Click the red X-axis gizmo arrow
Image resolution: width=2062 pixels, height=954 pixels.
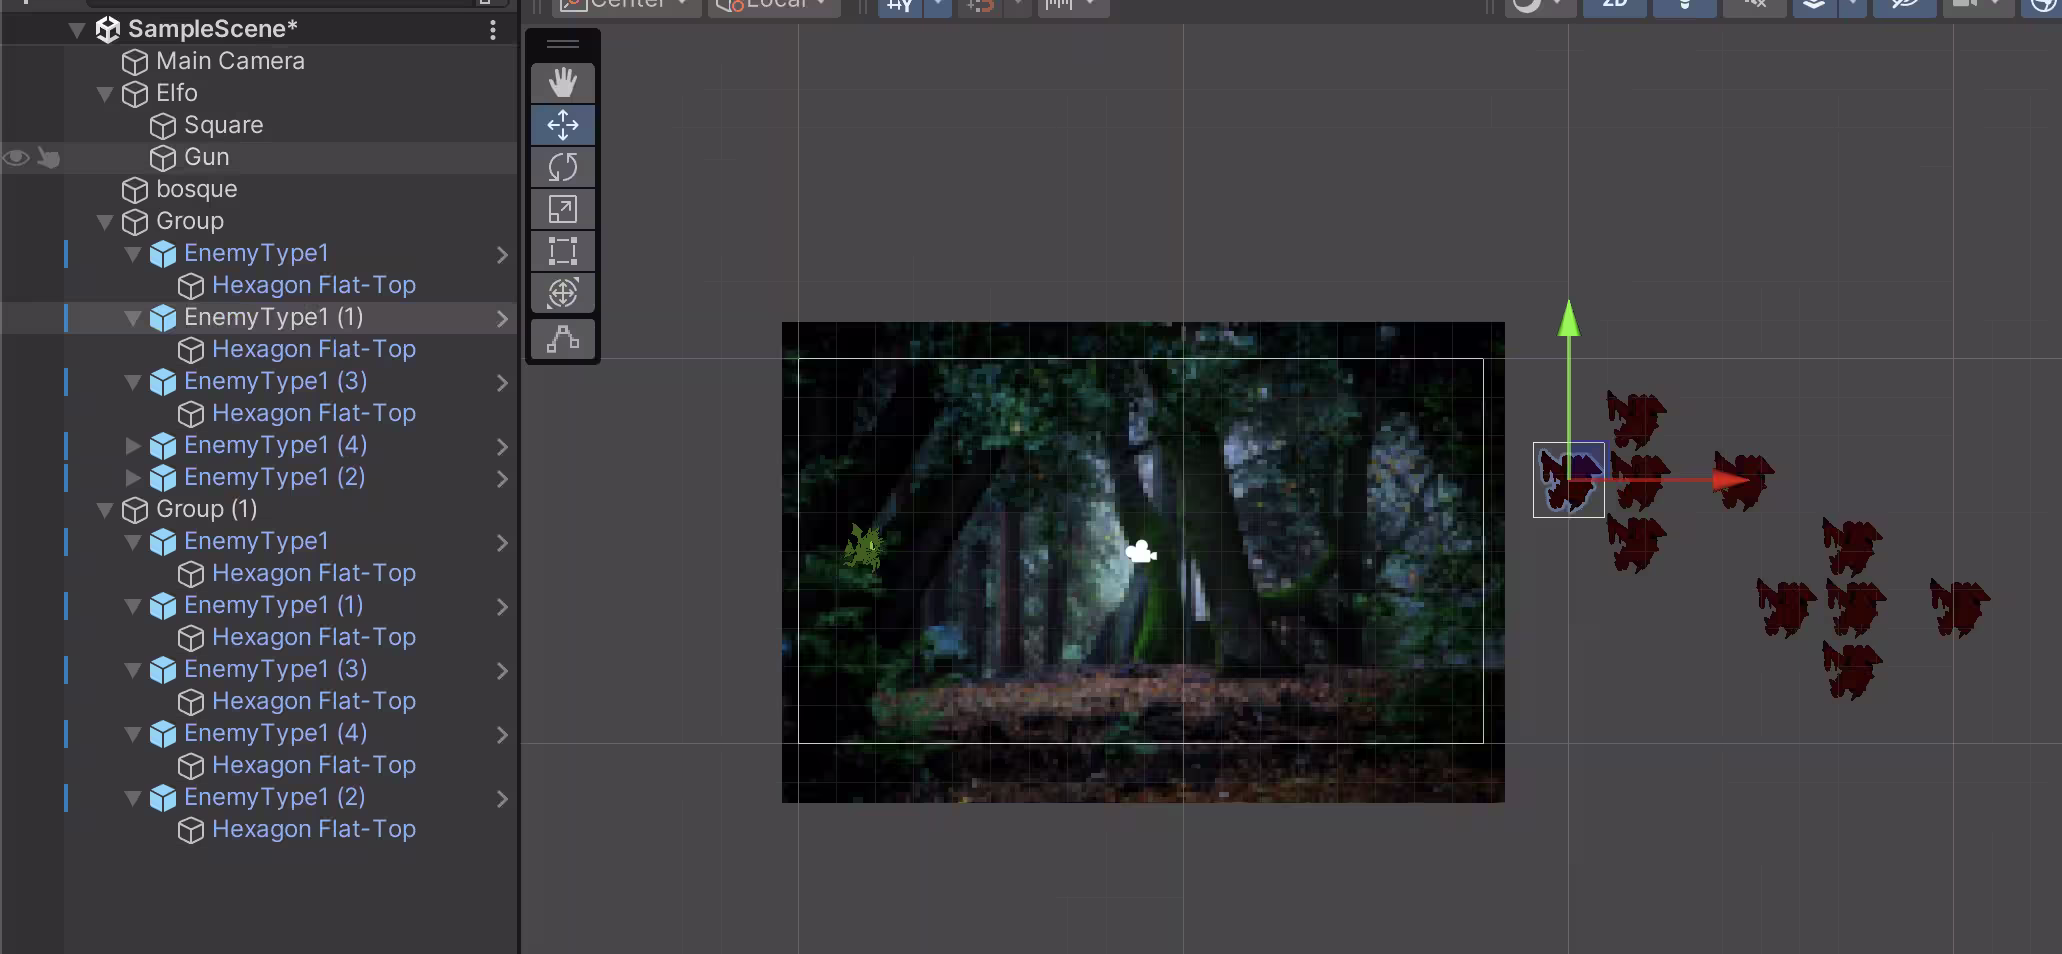click(1730, 480)
